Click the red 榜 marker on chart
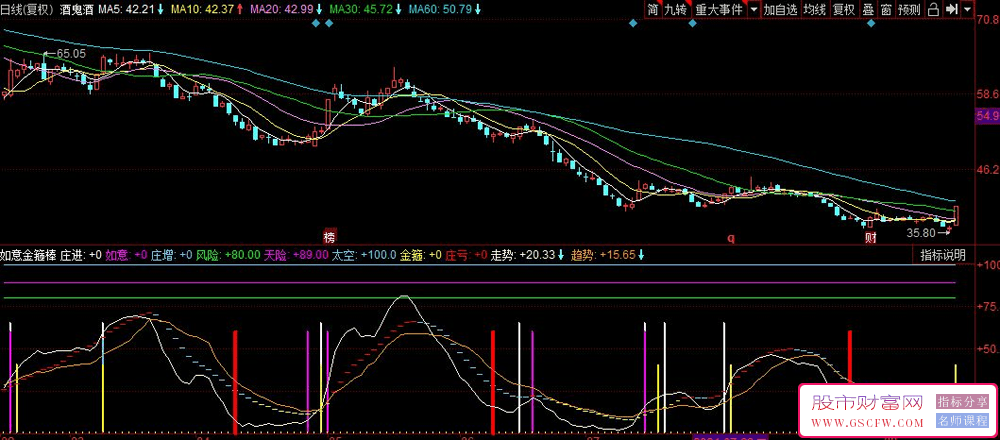 pyautogui.click(x=329, y=235)
